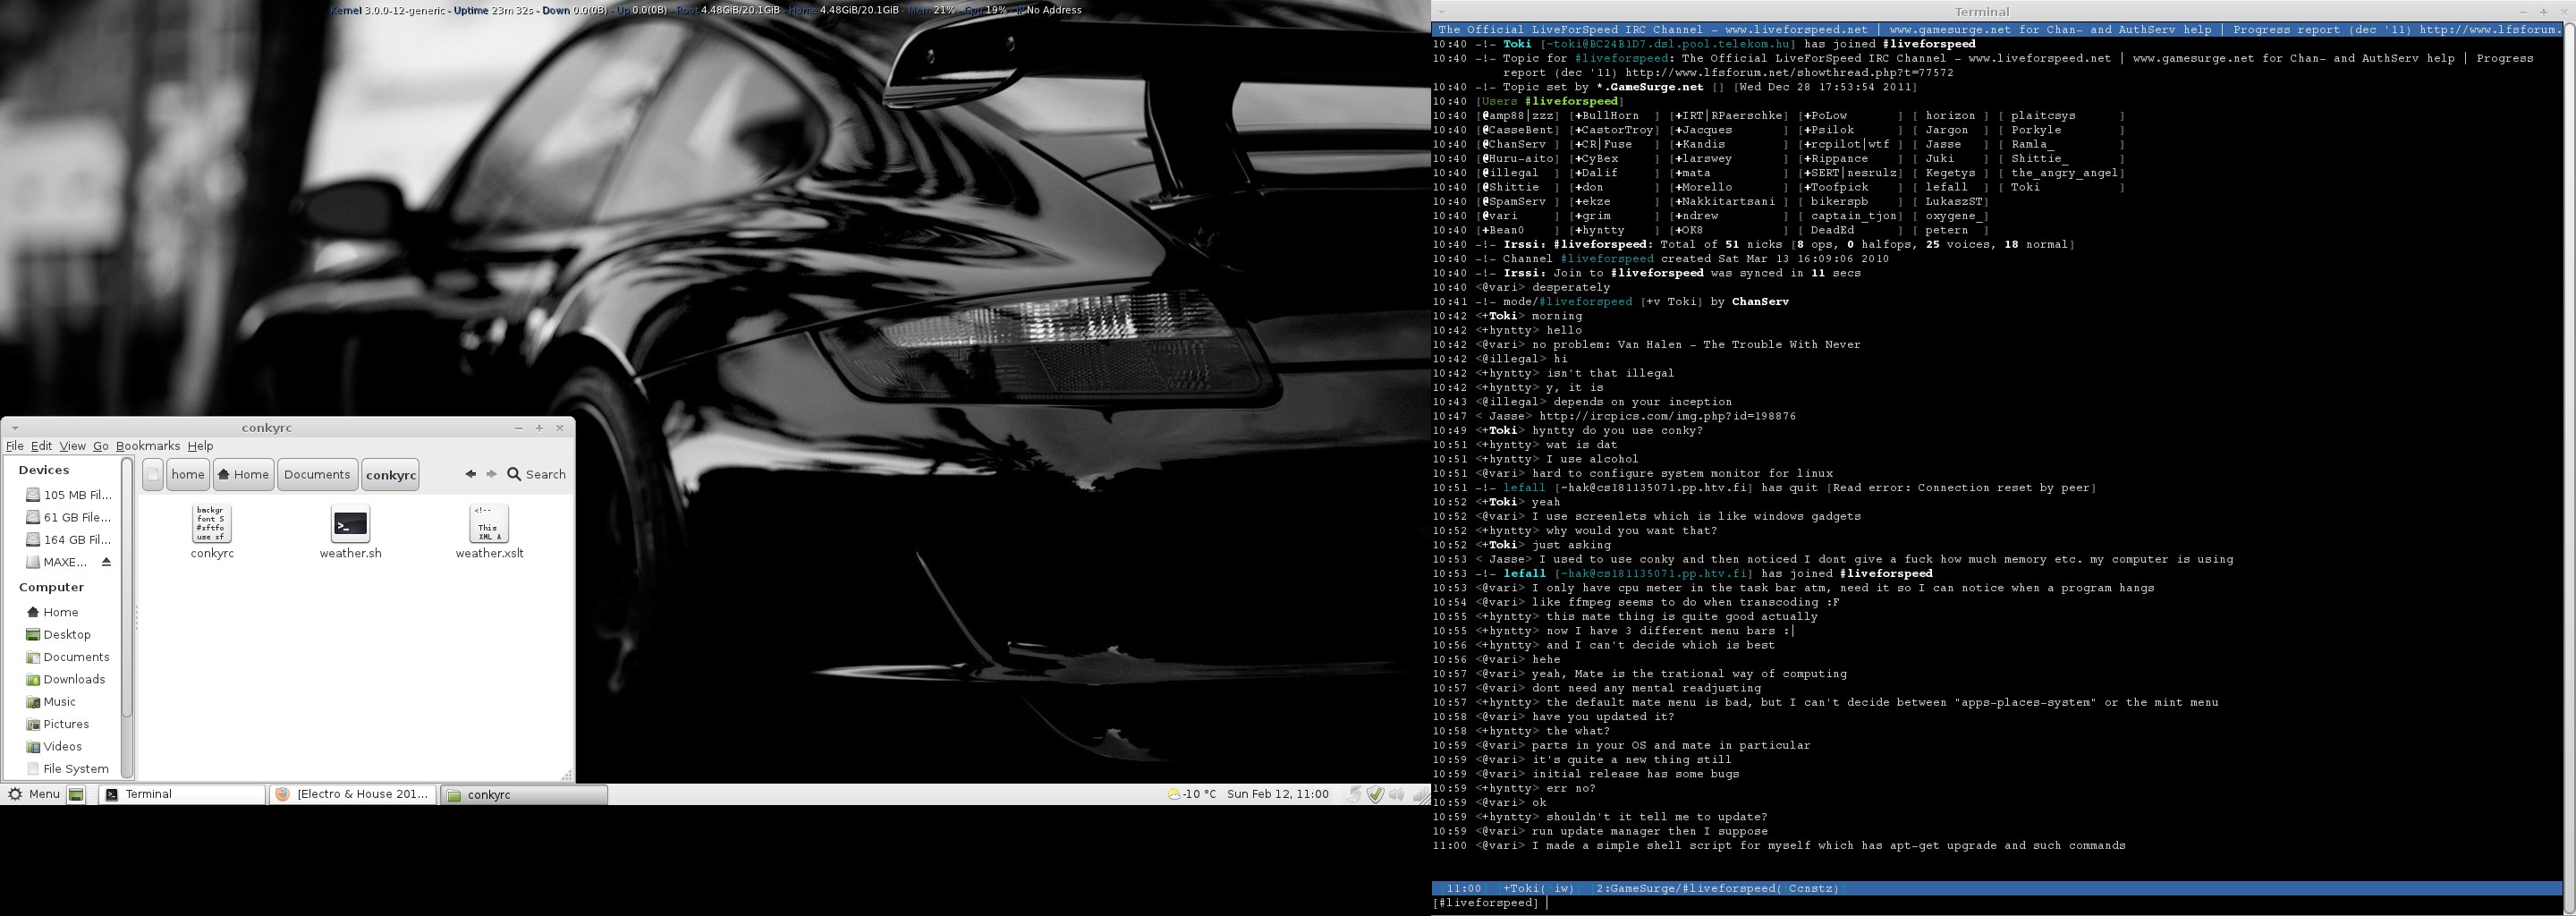Click the update manager shield tray icon
Image resolution: width=2576 pixels, height=916 pixels.
(x=1375, y=794)
